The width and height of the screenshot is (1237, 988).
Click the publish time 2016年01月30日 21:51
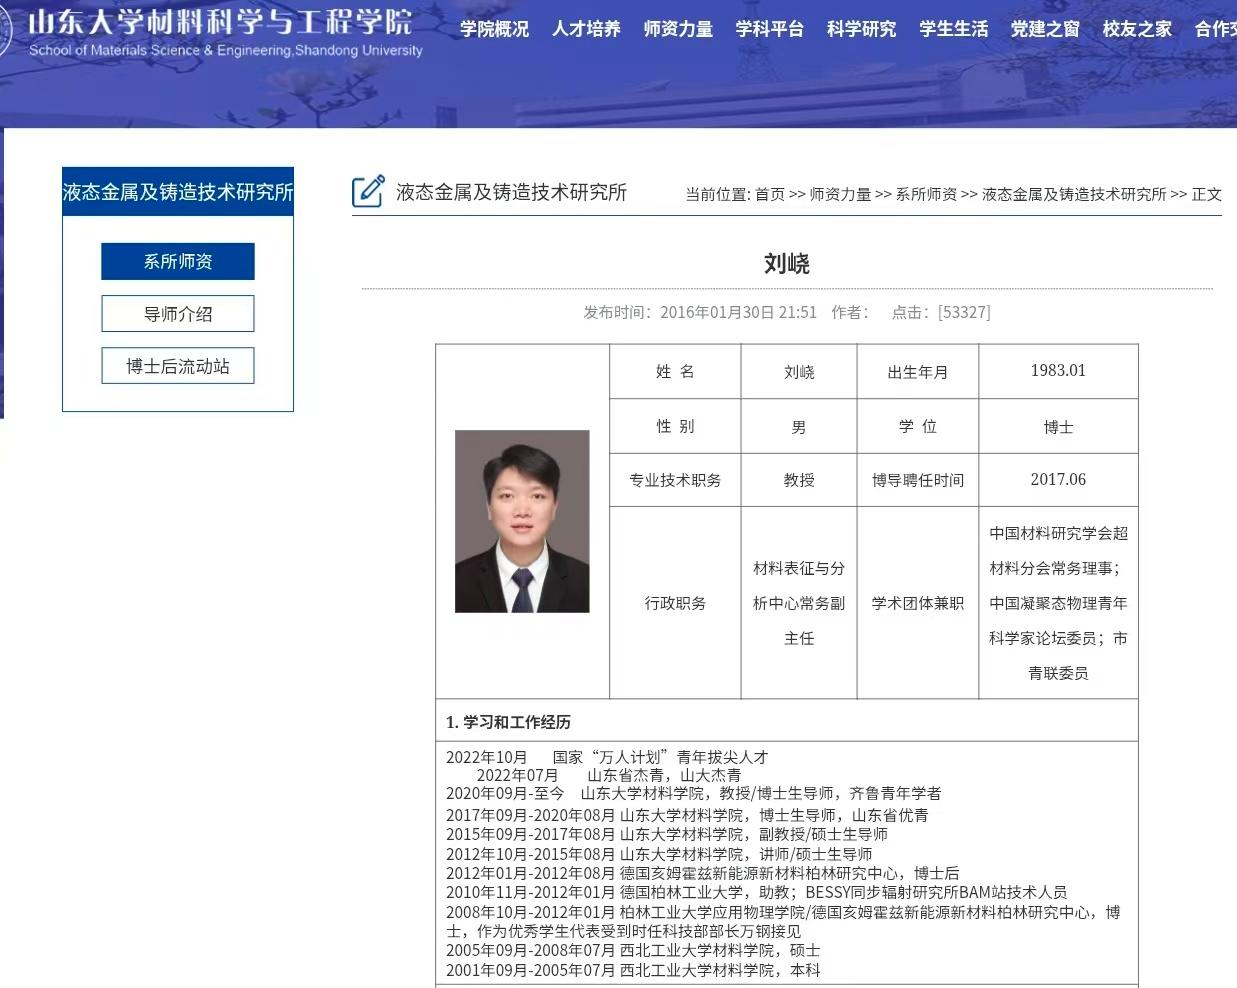pos(738,312)
